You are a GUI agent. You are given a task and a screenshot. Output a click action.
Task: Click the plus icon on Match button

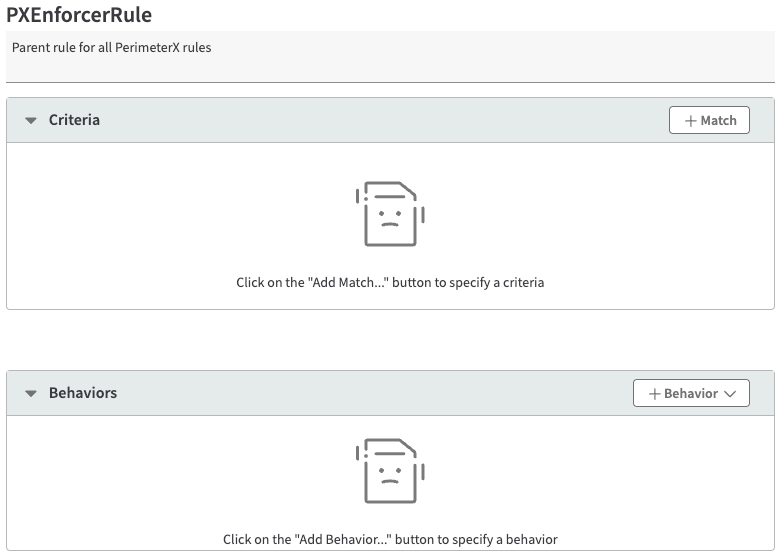point(690,121)
